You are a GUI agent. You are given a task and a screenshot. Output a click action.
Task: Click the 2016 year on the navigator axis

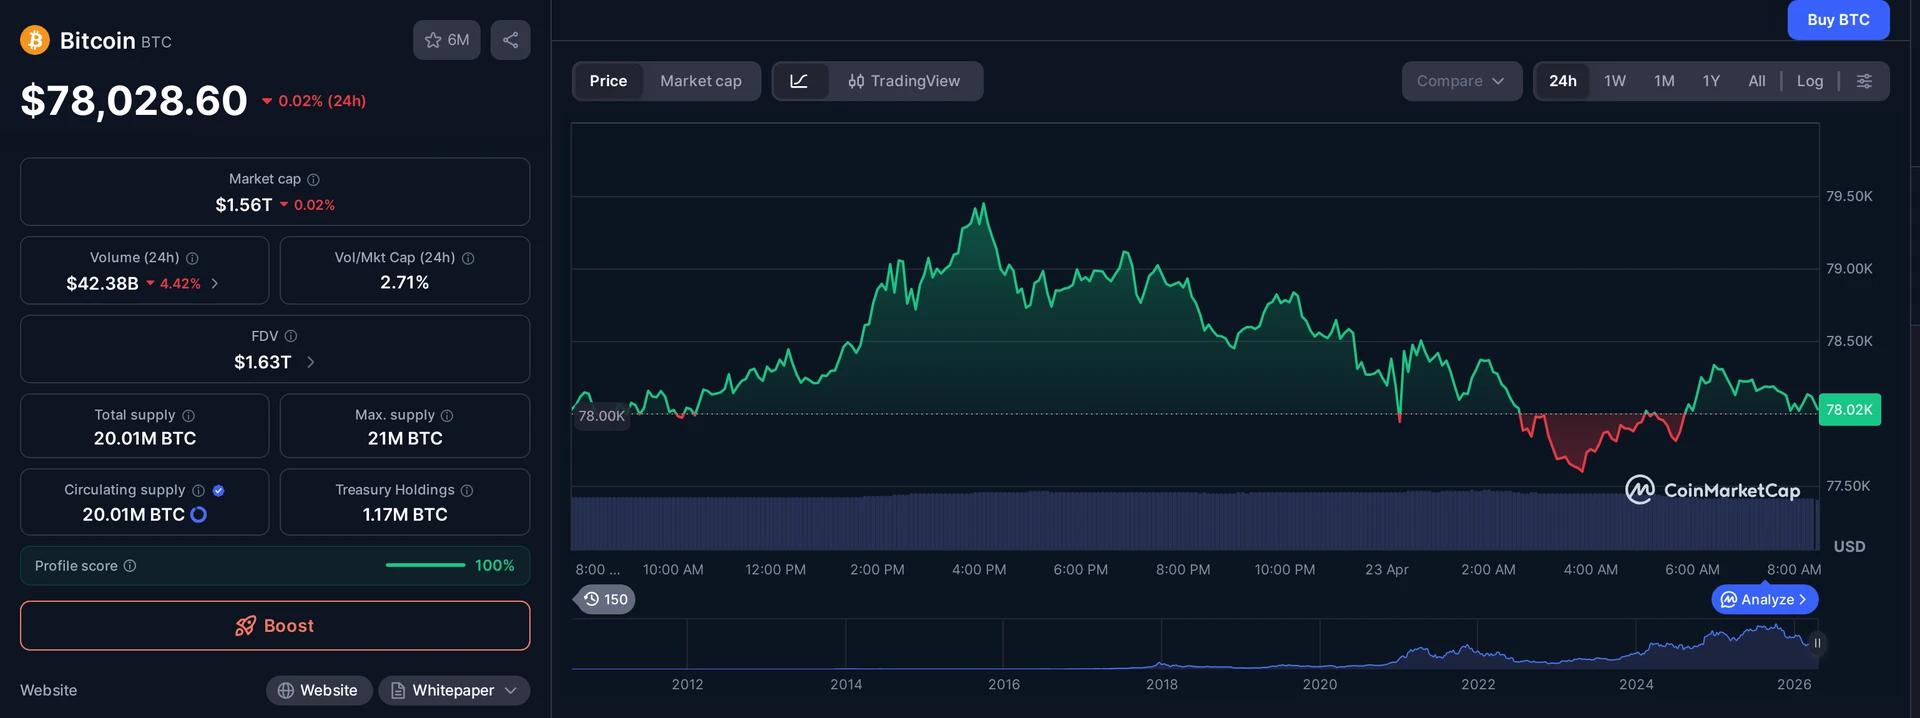(x=1004, y=685)
